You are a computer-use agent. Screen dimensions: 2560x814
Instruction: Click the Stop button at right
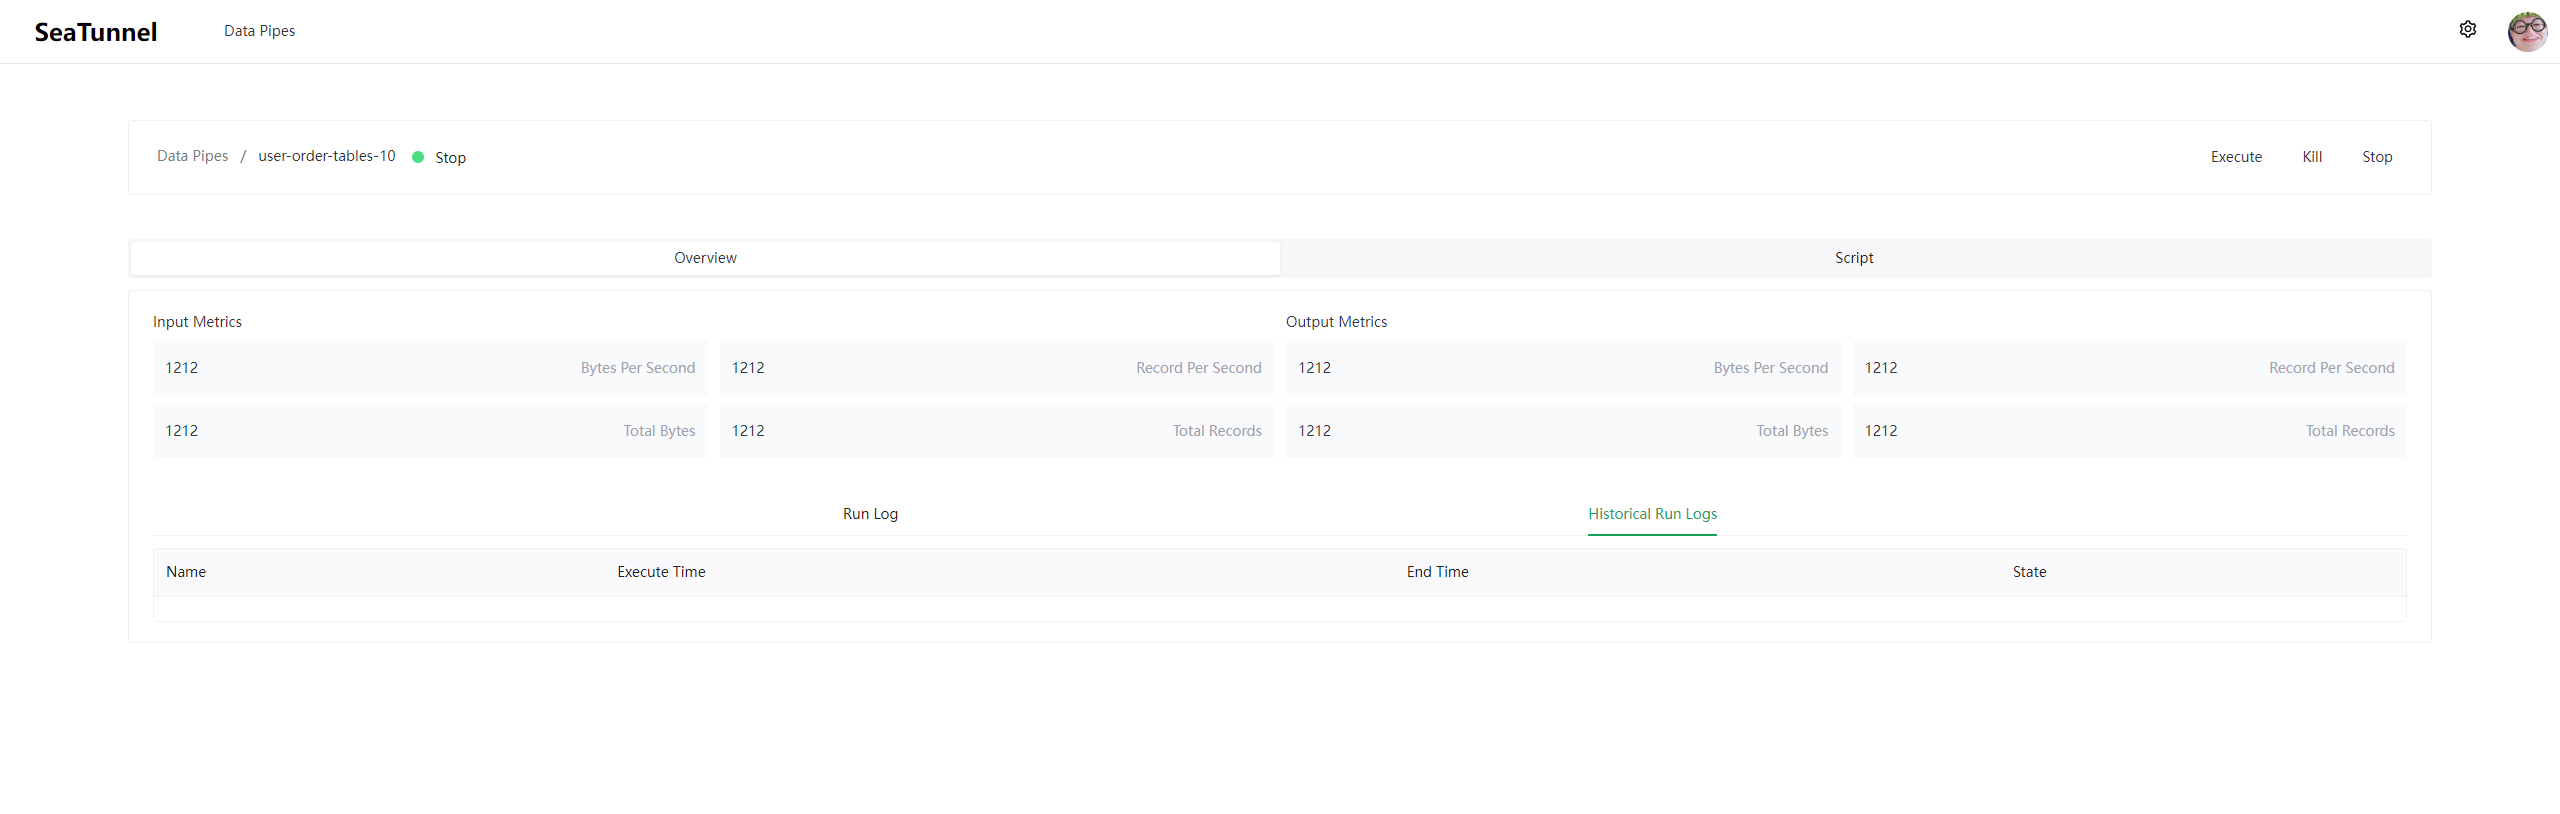pyautogui.click(x=2377, y=157)
